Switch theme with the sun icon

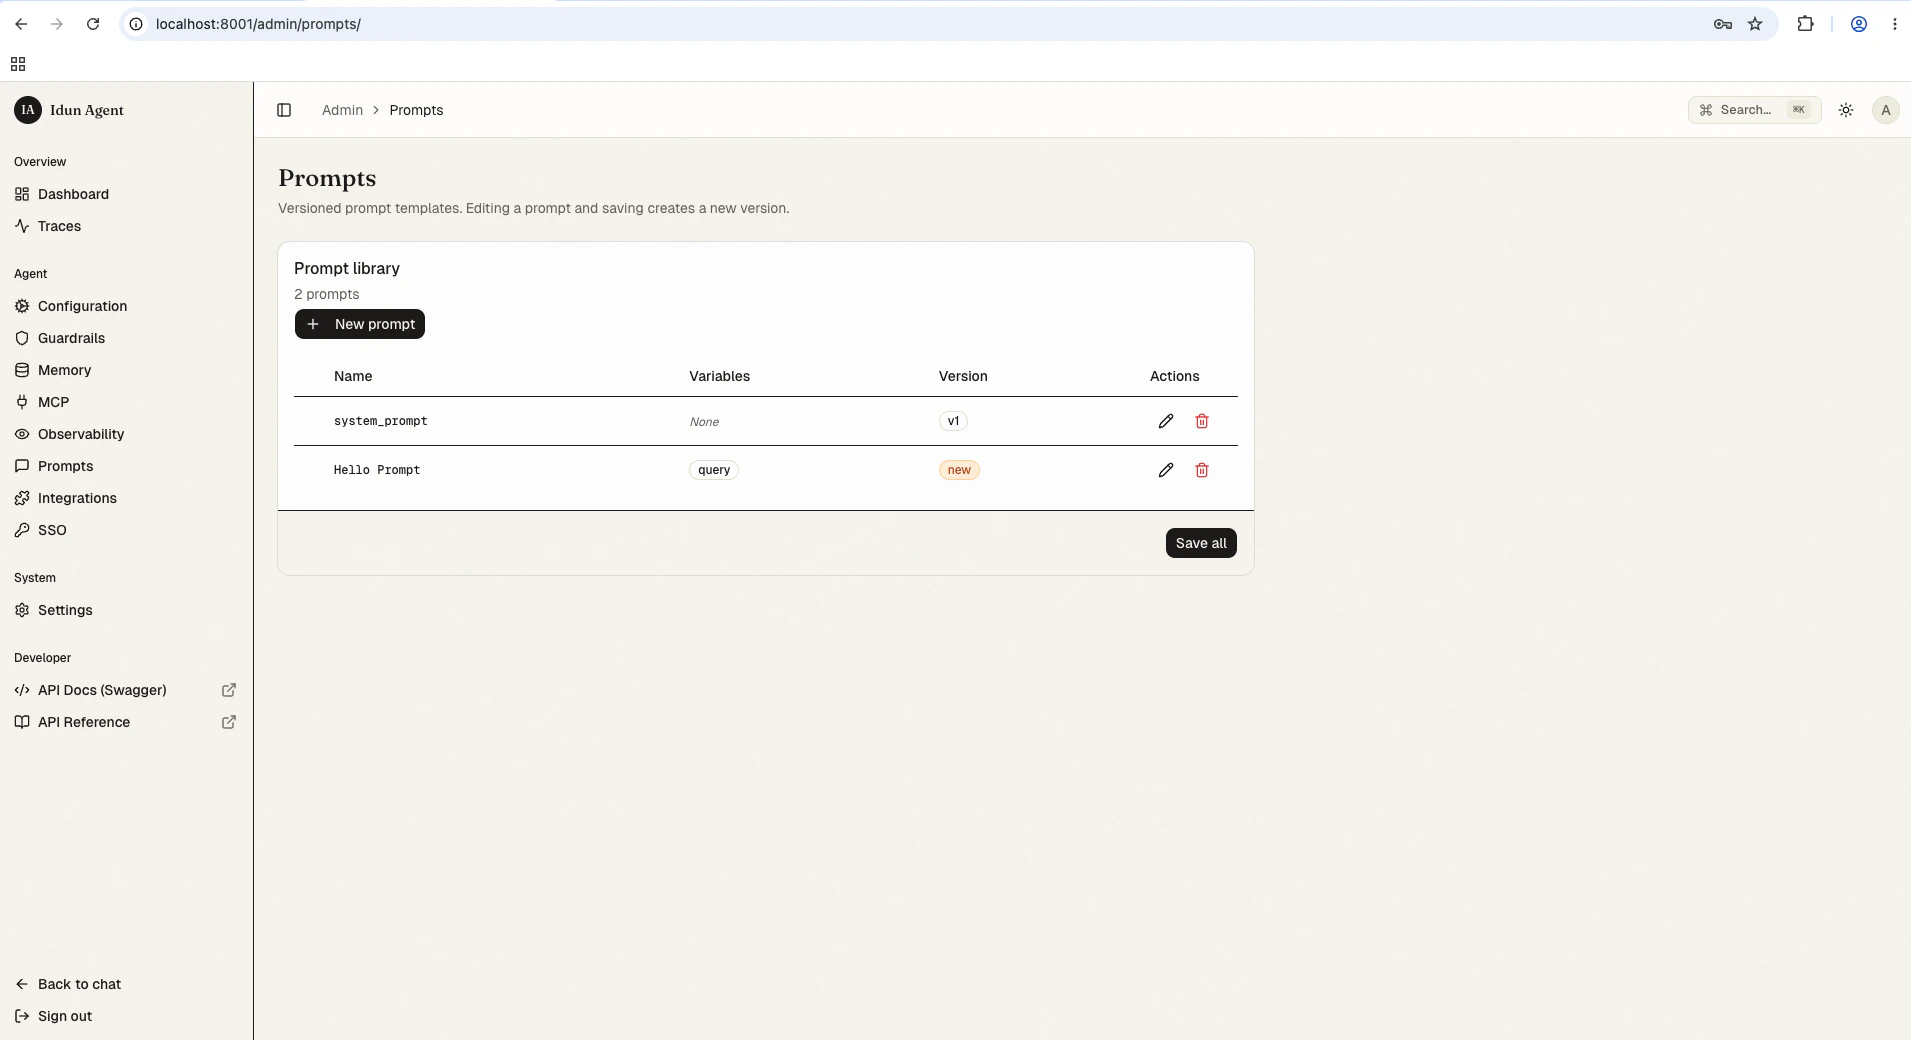pyautogui.click(x=1846, y=110)
